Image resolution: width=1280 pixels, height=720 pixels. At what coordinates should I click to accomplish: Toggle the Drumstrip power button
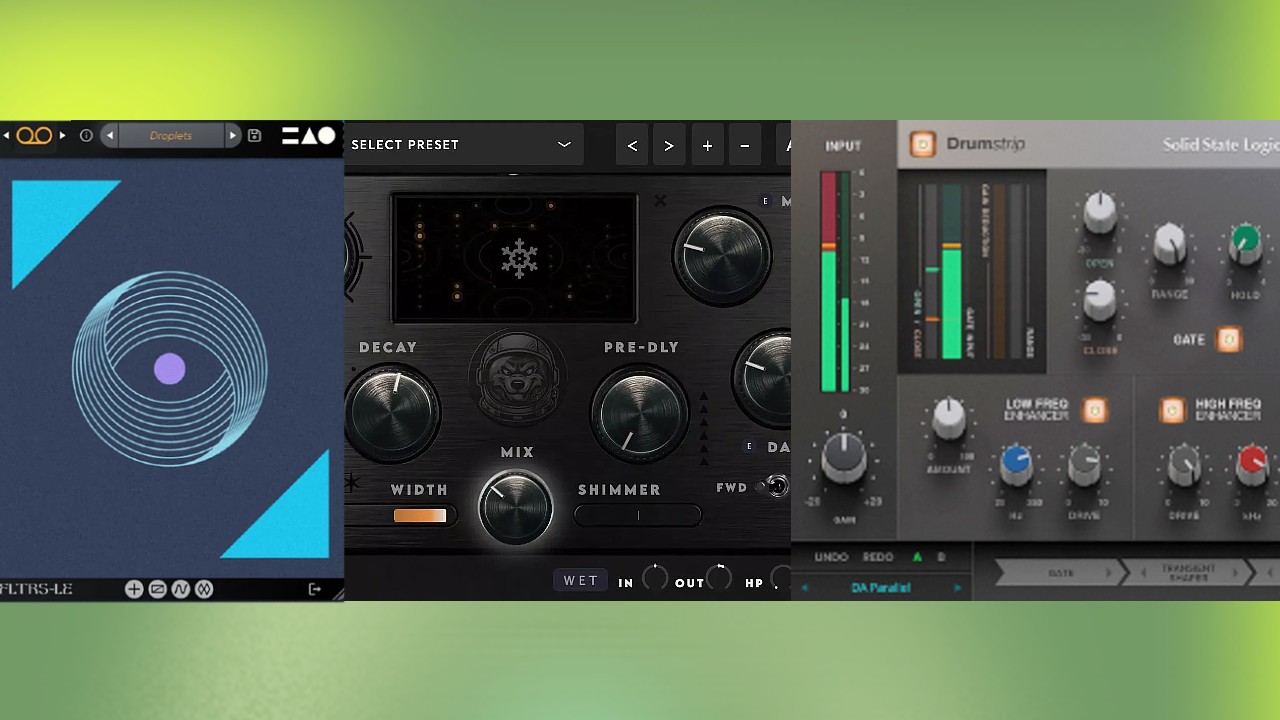tap(922, 145)
